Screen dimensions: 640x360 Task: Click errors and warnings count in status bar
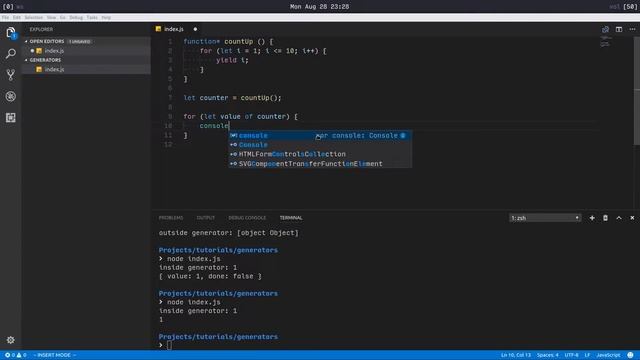point(16,355)
